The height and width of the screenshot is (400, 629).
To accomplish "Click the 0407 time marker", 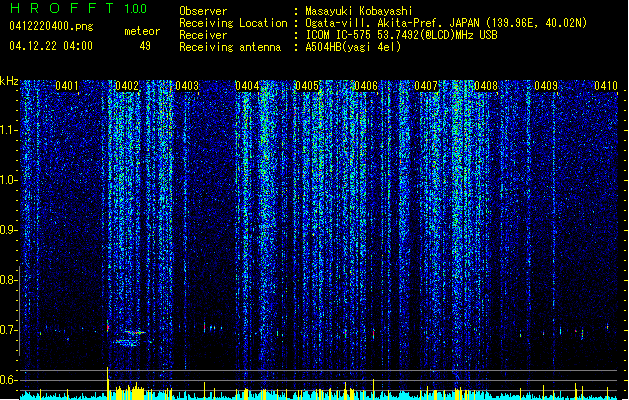I will (426, 86).
